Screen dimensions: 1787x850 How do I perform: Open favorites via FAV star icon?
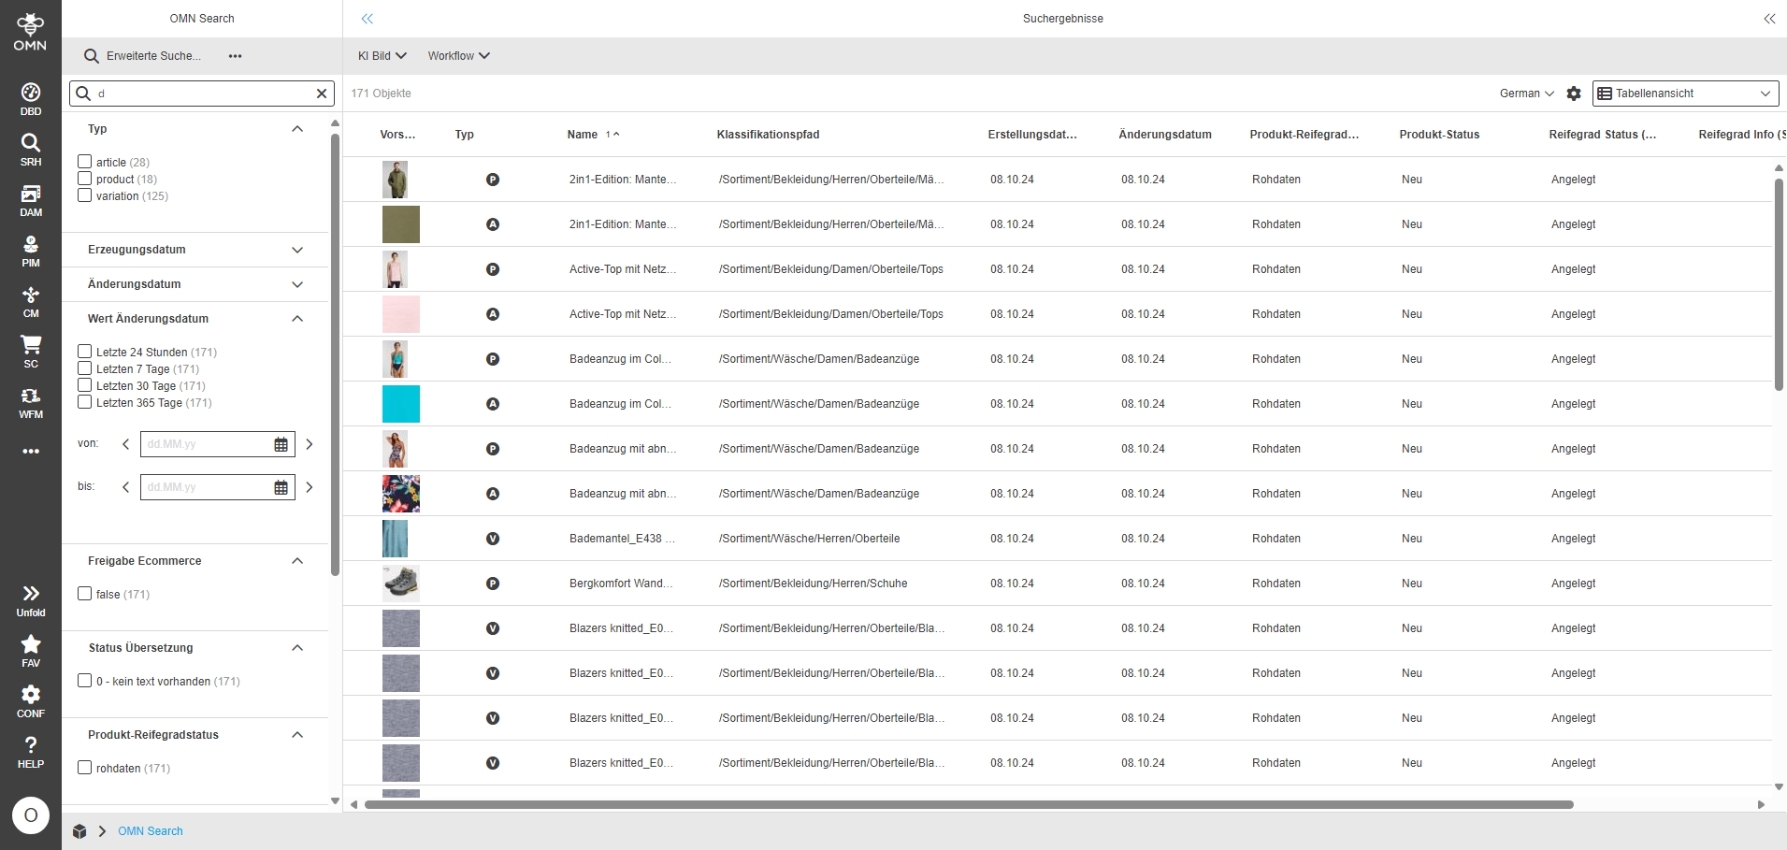[30, 650]
